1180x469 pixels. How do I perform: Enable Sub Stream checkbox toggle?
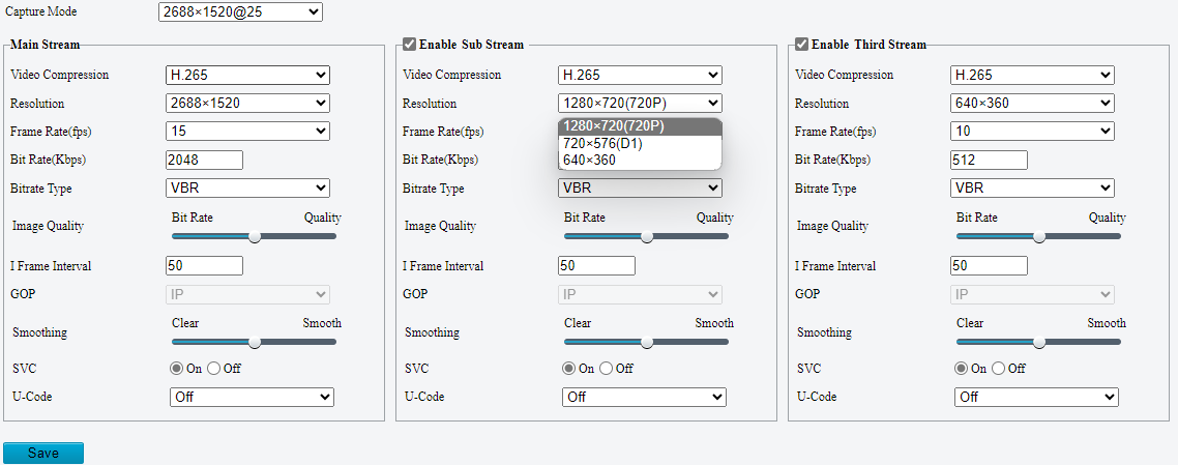coord(410,45)
